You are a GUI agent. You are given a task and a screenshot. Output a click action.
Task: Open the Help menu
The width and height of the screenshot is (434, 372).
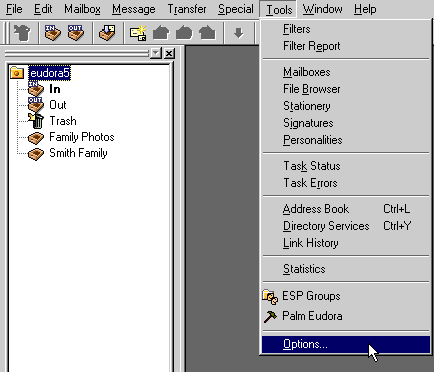point(365,9)
